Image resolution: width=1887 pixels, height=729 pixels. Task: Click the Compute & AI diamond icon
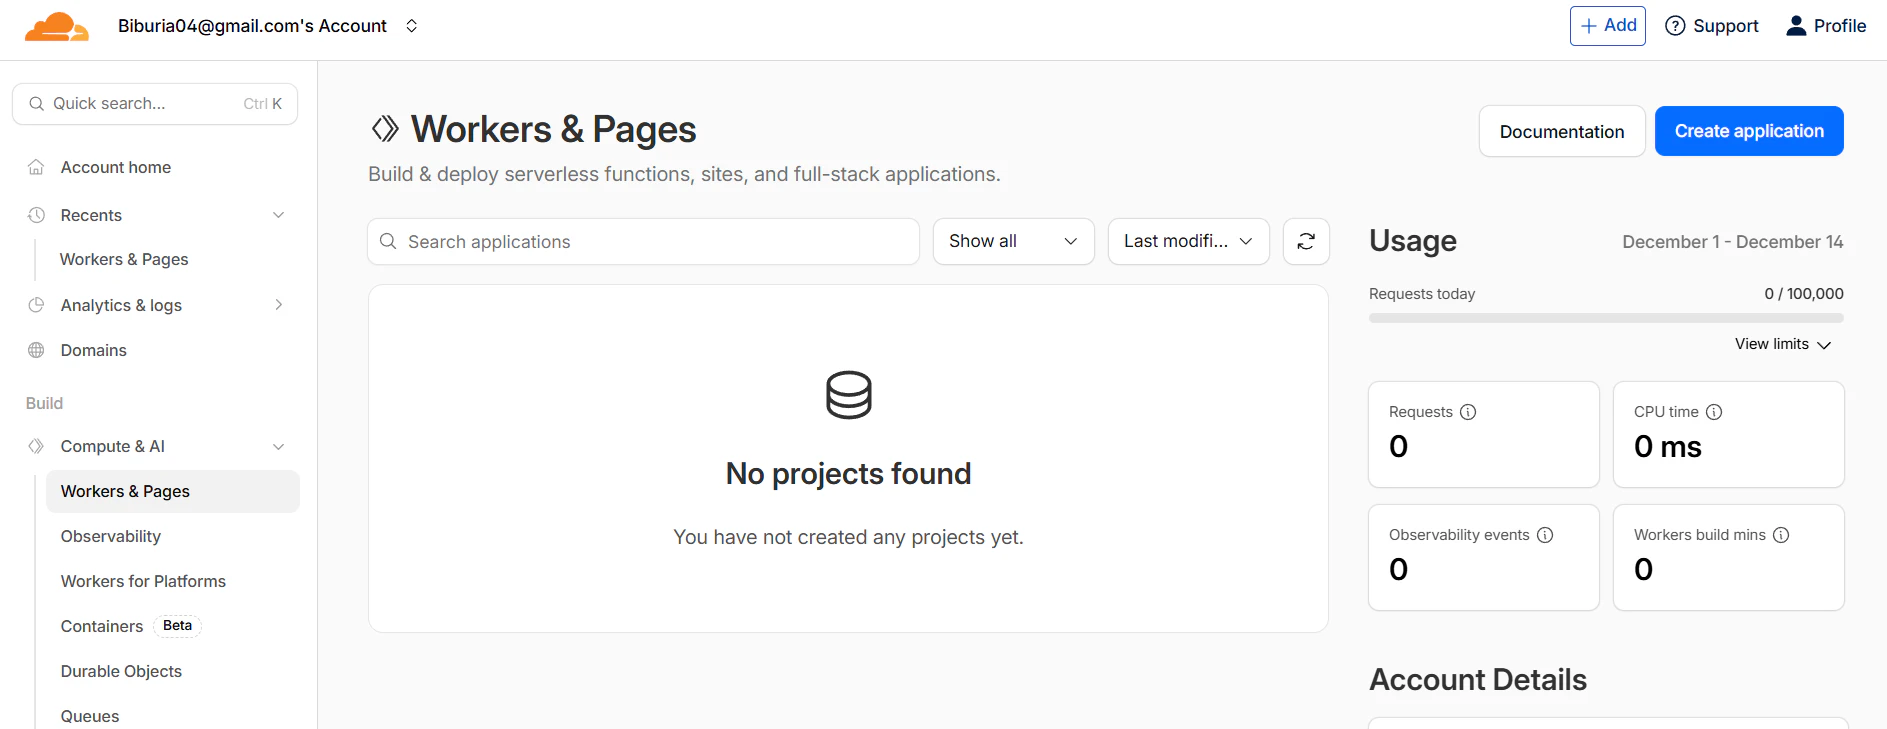pos(36,446)
